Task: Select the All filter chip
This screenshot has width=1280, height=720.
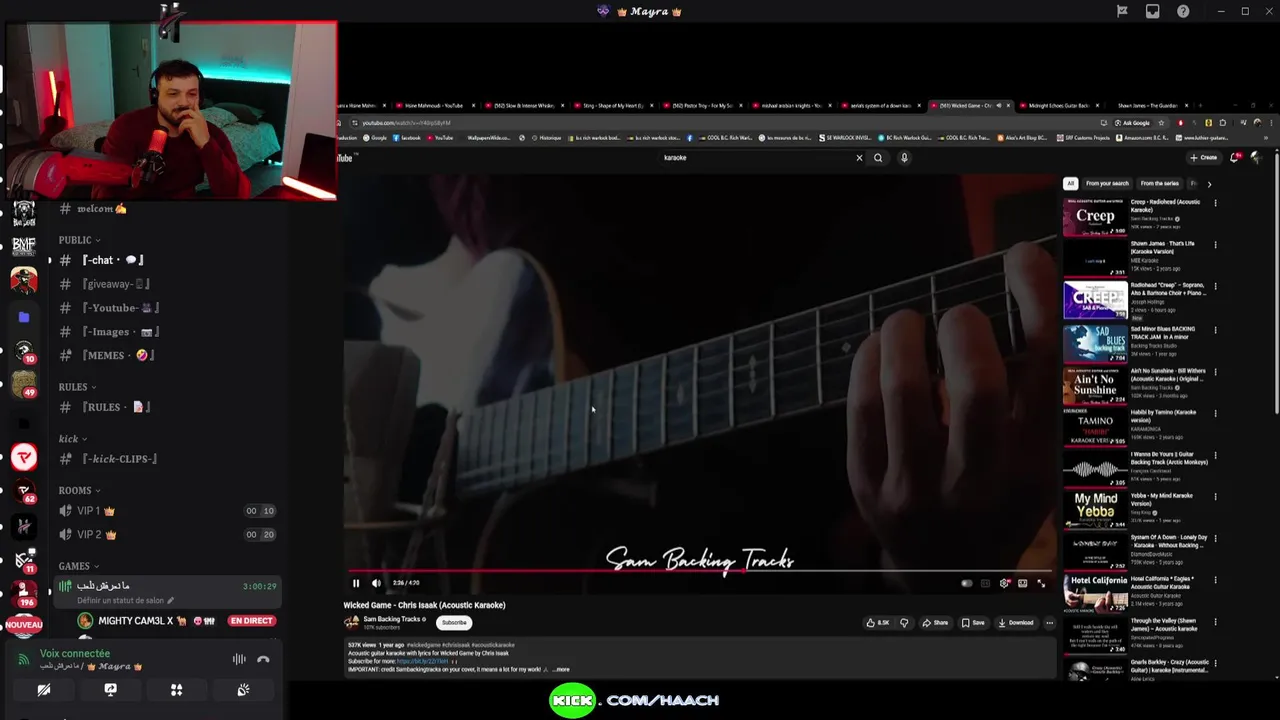Action: [1070, 183]
